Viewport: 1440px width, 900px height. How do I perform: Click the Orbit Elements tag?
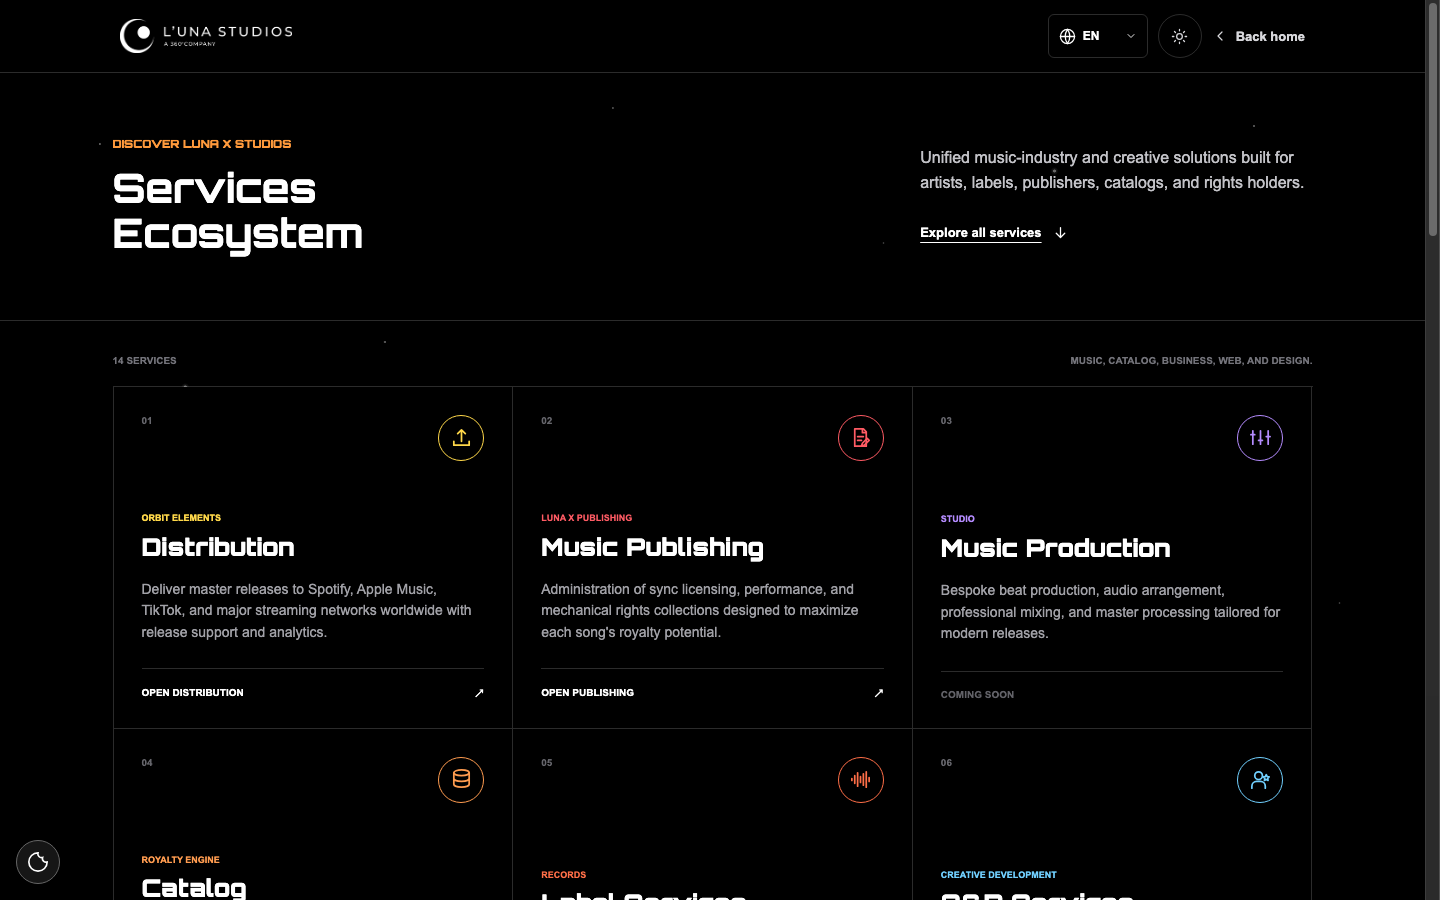pos(181,518)
